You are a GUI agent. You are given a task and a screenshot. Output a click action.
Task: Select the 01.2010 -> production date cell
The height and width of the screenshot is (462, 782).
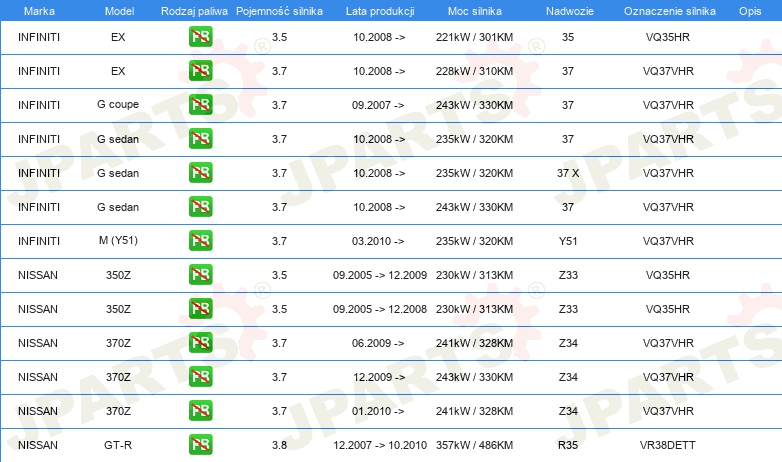pyautogui.click(x=378, y=411)
